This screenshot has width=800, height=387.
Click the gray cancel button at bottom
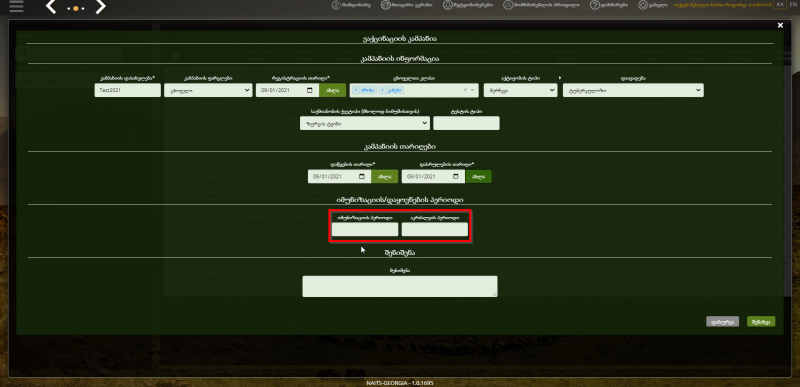point(722,322)
